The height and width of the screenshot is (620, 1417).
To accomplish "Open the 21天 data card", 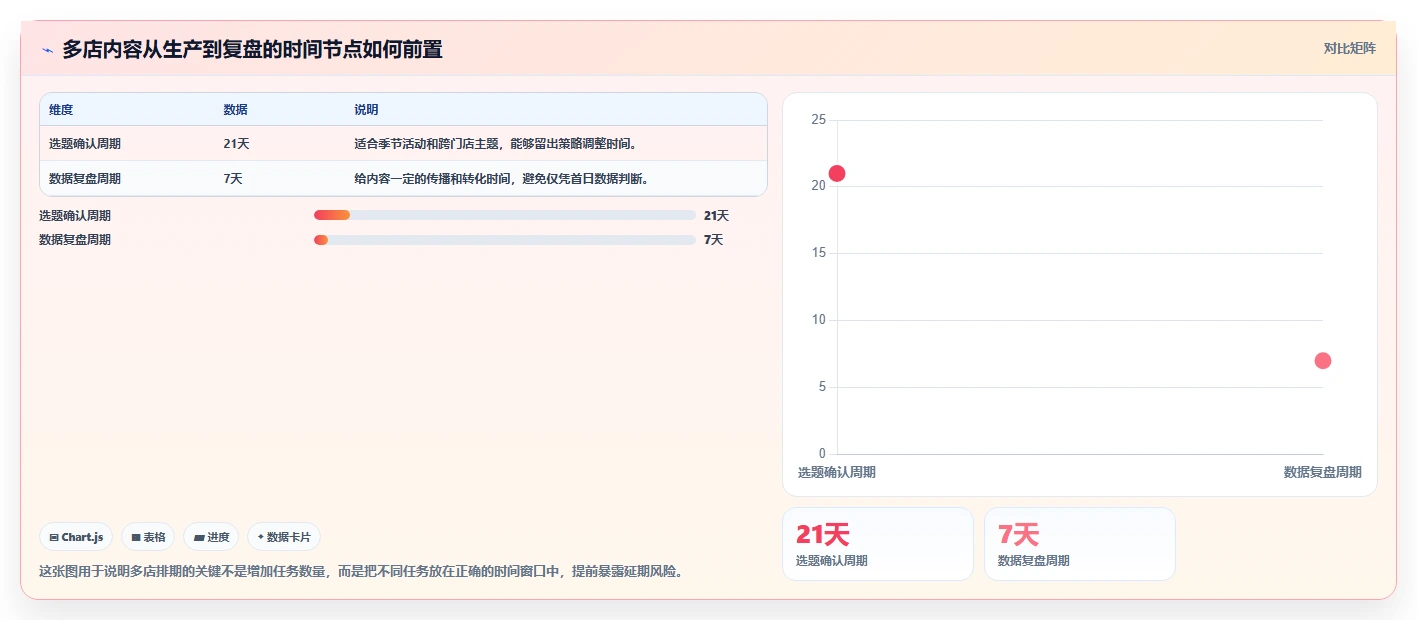I will (x=877, y=544).
